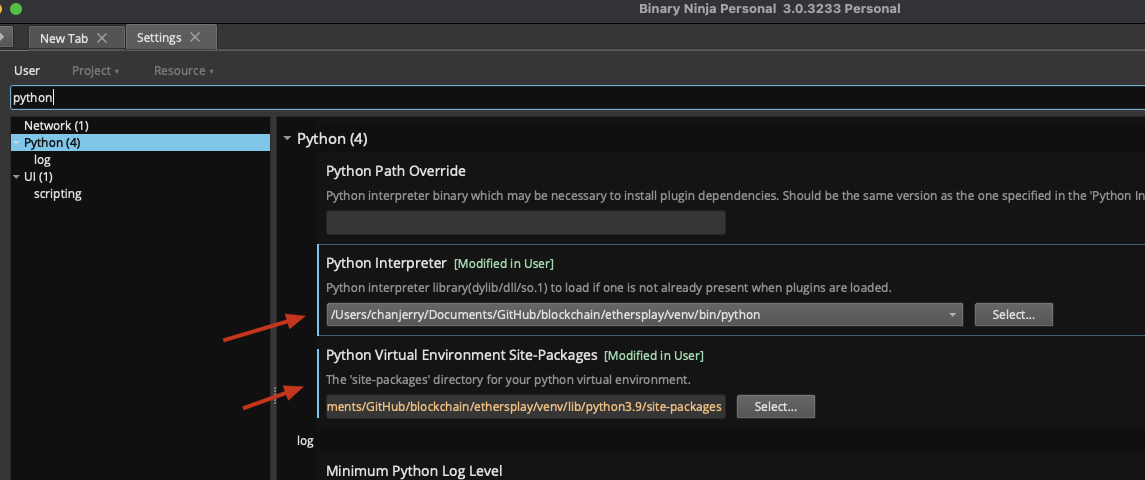
Task: Click Select... for Python Interpreter
Action: point(1014,315)
